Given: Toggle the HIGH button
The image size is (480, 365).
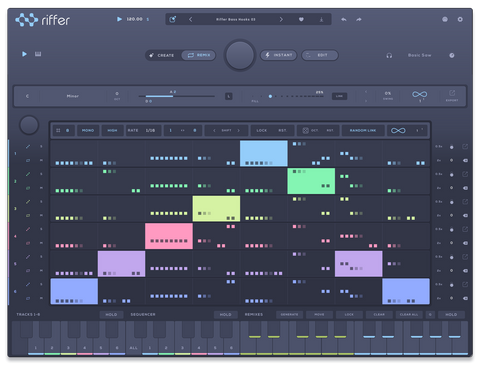Looking at the screenshot, I should (112, 130).
